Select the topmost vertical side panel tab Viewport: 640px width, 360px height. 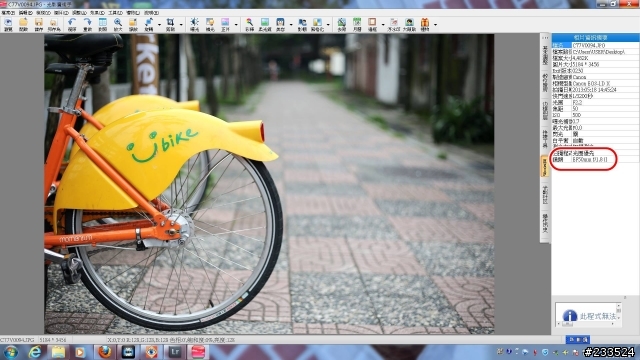click(544, 55)
